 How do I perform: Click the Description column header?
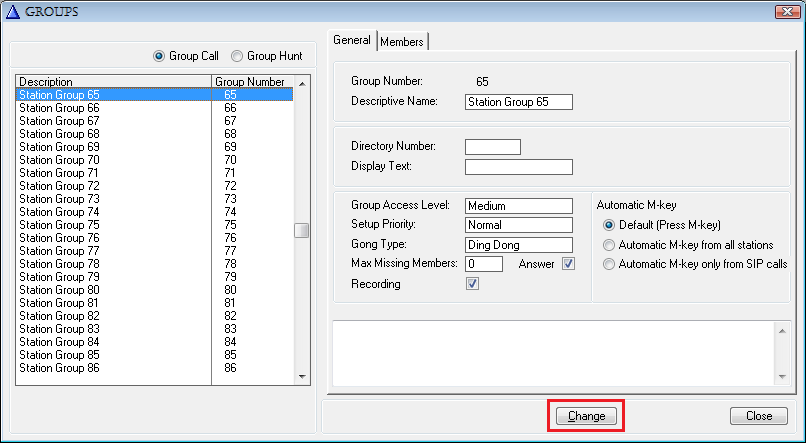tap(114, 82)
